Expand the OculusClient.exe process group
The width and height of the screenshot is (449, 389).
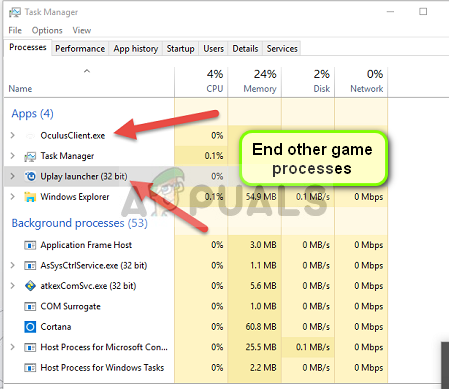13,135
